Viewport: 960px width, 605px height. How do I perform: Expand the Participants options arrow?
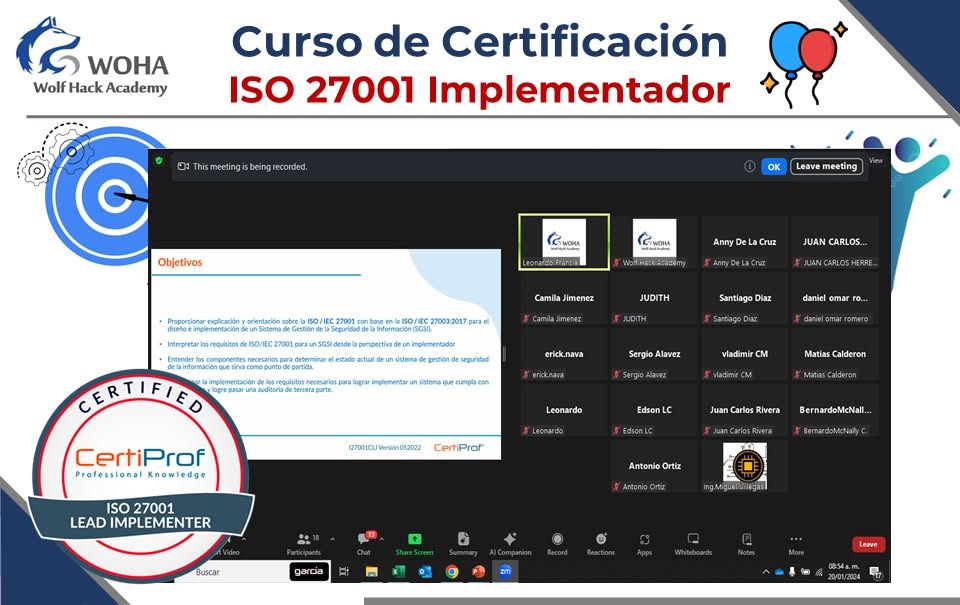pyautogui.click(x=332, y=539)
